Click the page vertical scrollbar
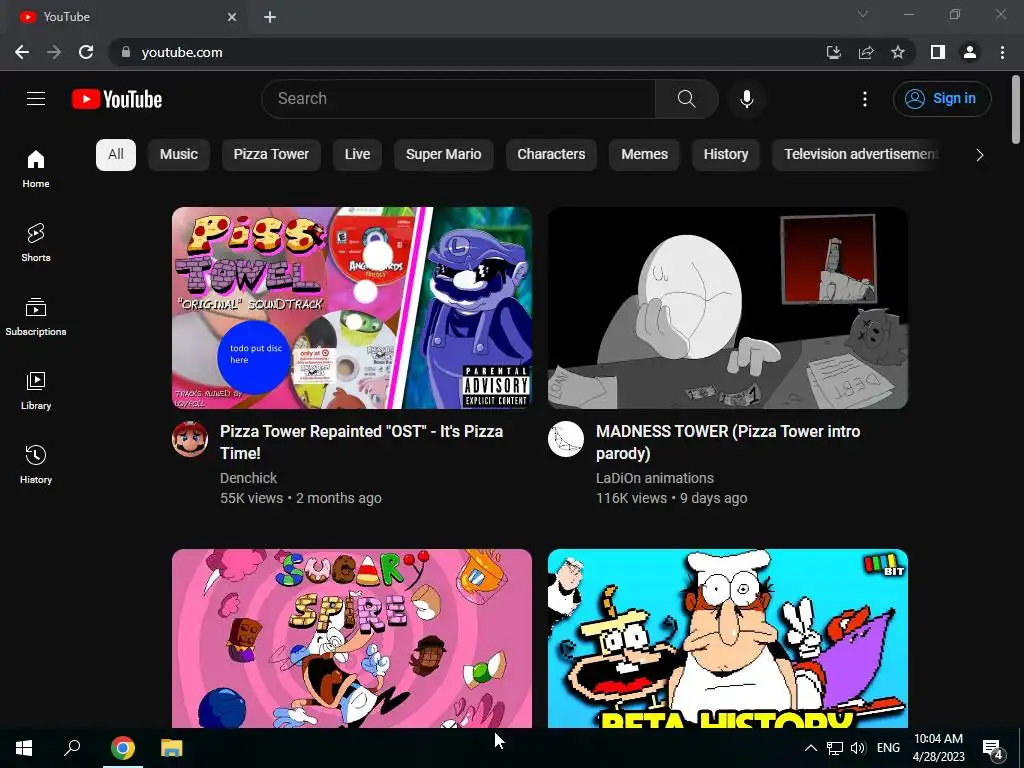 coord(1016,110)
